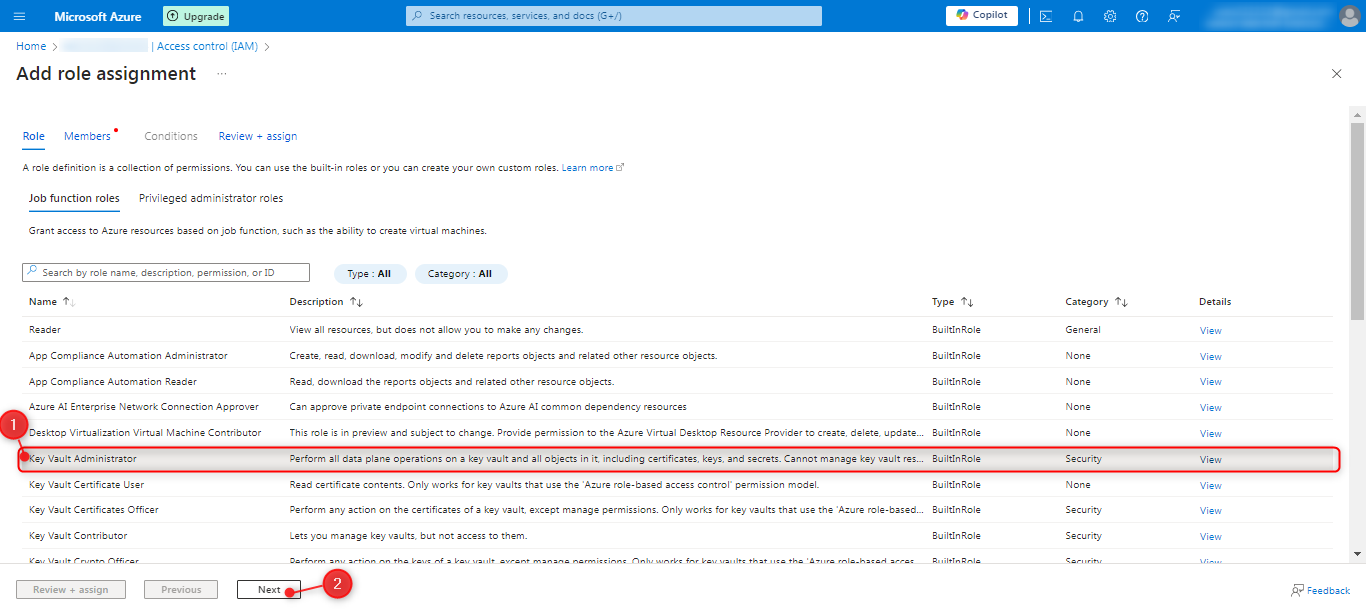Viewport: 1366px width, 615px height.
Task: Select Key Vault Contributor role
Action: [x=677, y=536]
